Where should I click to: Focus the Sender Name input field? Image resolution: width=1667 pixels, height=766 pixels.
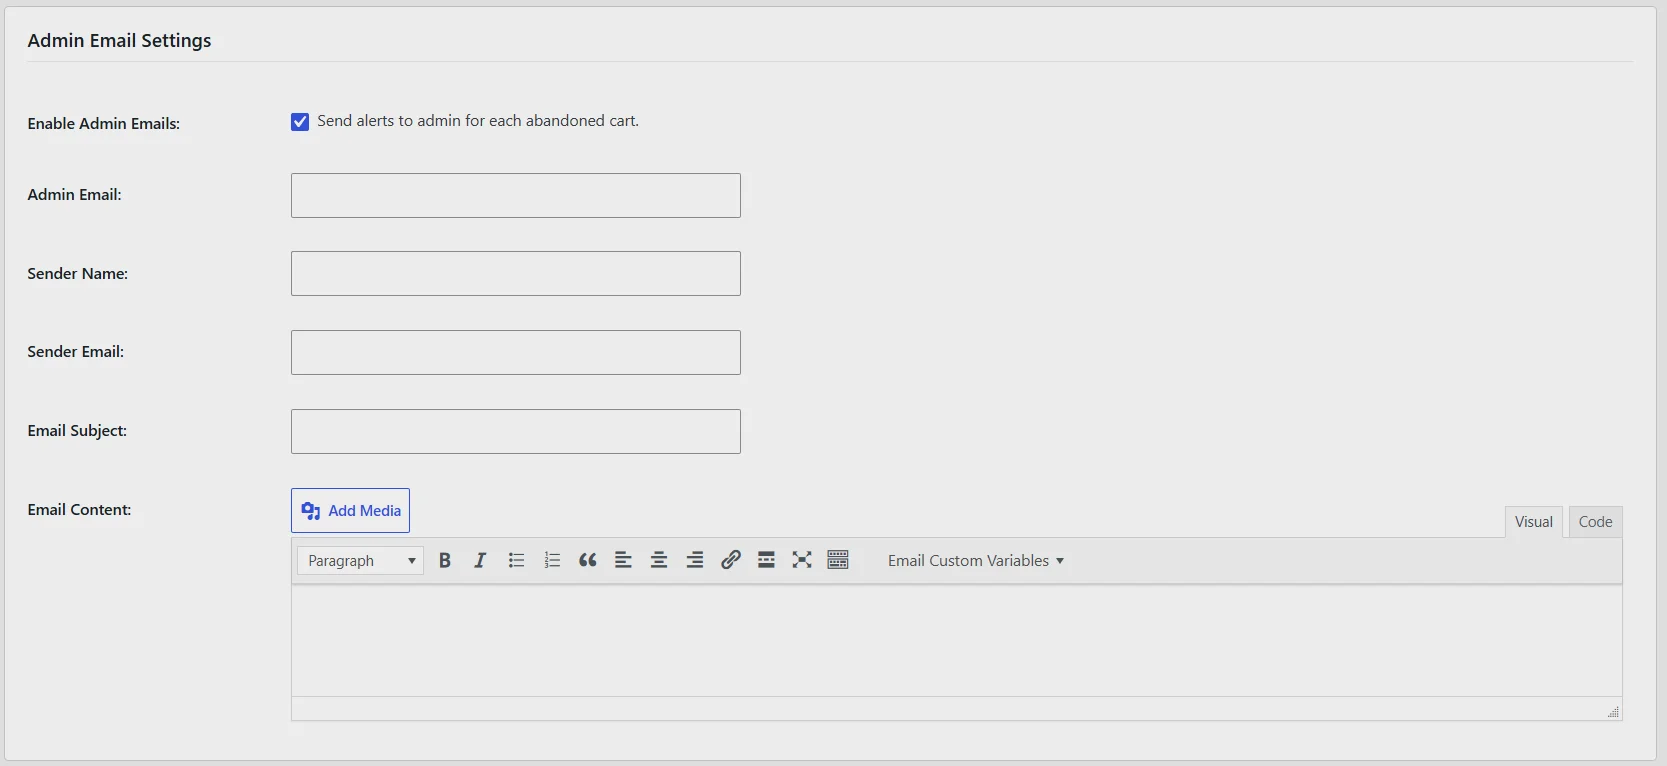[x=516, y=274]
